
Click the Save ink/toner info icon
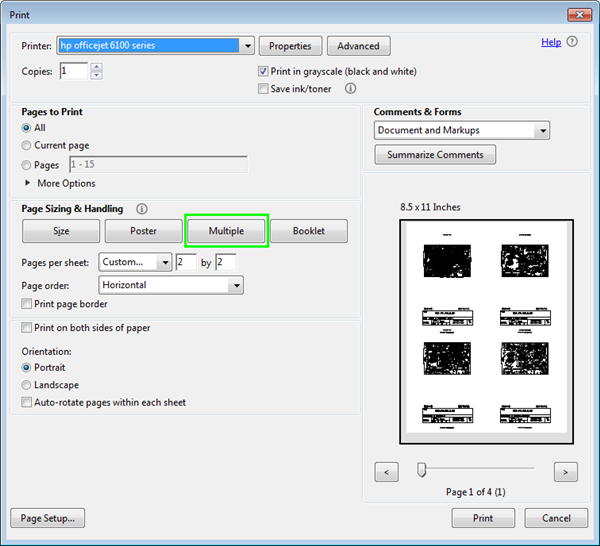[351, 89]
